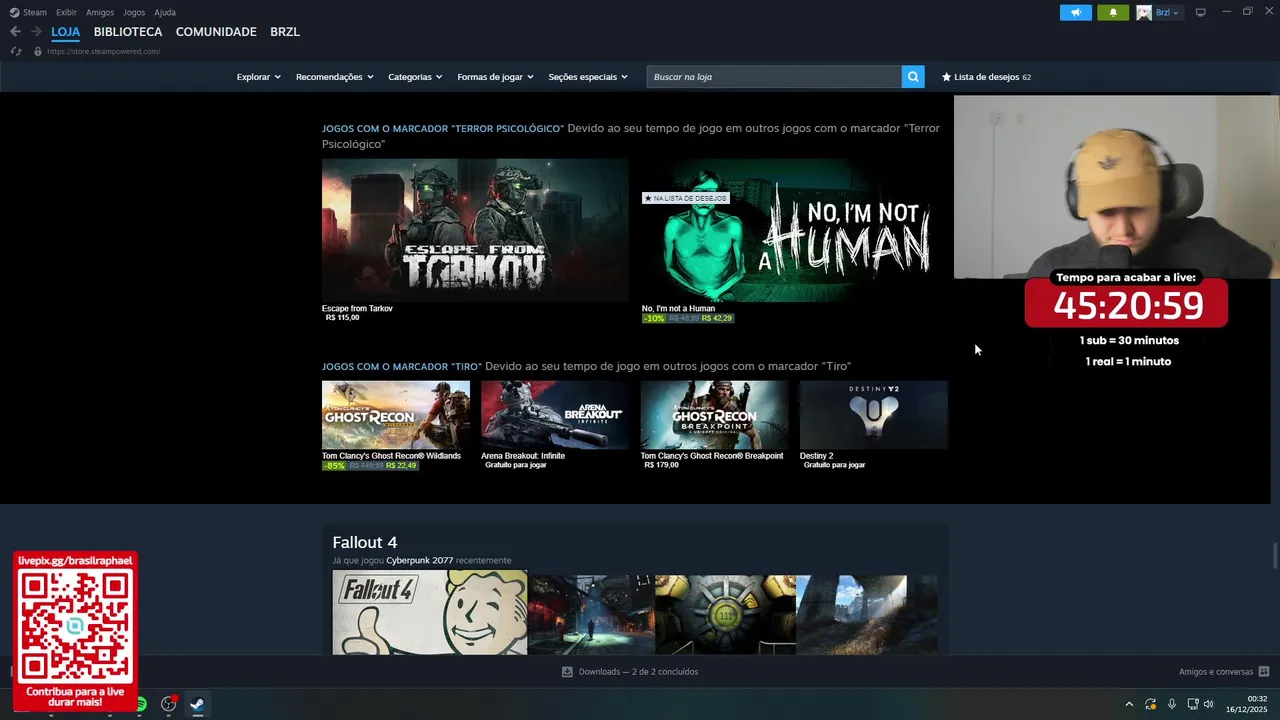Click the downloads icon in bottom bar
Screen dimensions: 1280x720
pyautogui.click(x=567, y=672)
